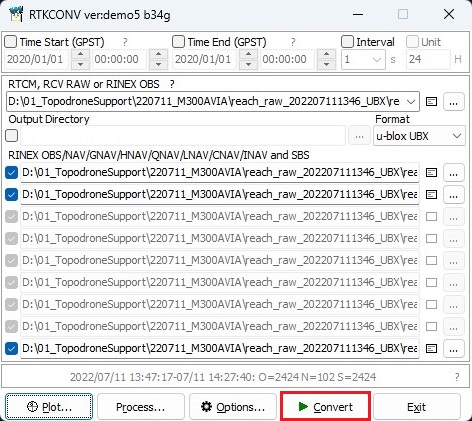Click the view icon of QNAV output row
Screen dimensions: 472x421
(431, 261)
